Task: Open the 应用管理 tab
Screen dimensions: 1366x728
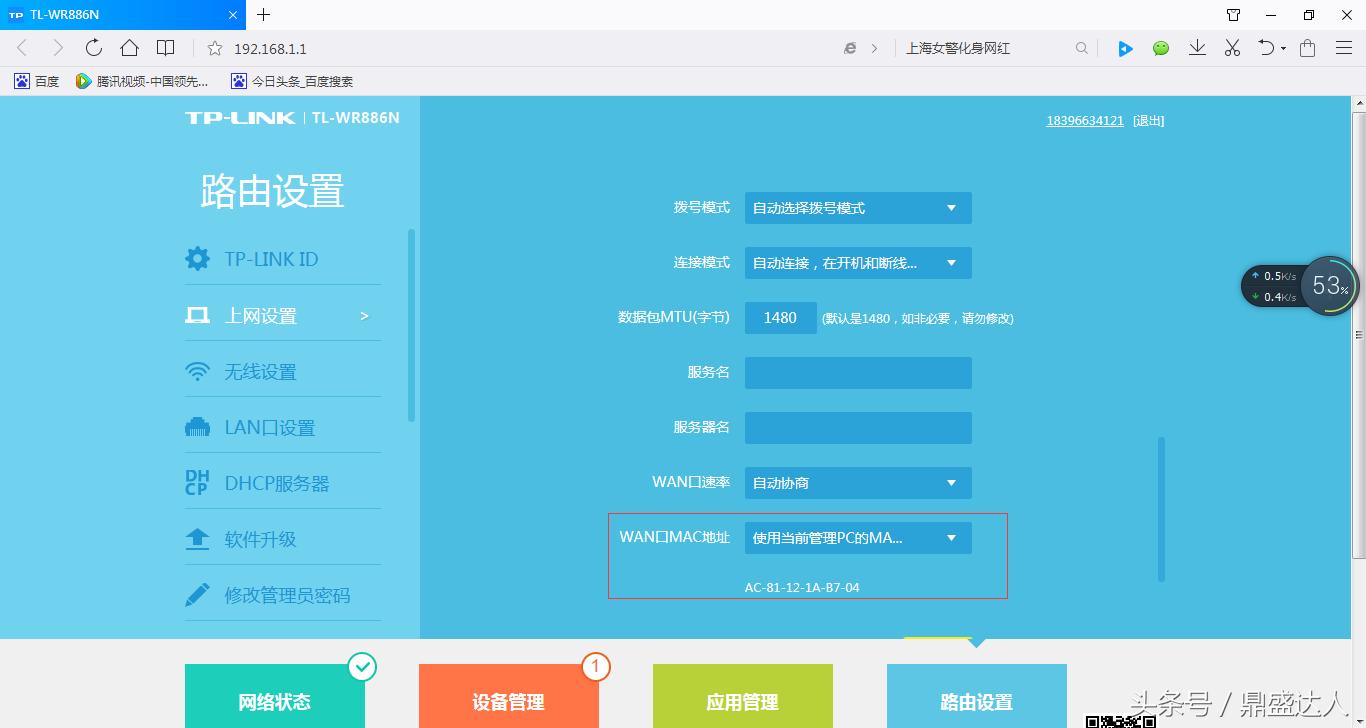Action: (x=742, y=701)
